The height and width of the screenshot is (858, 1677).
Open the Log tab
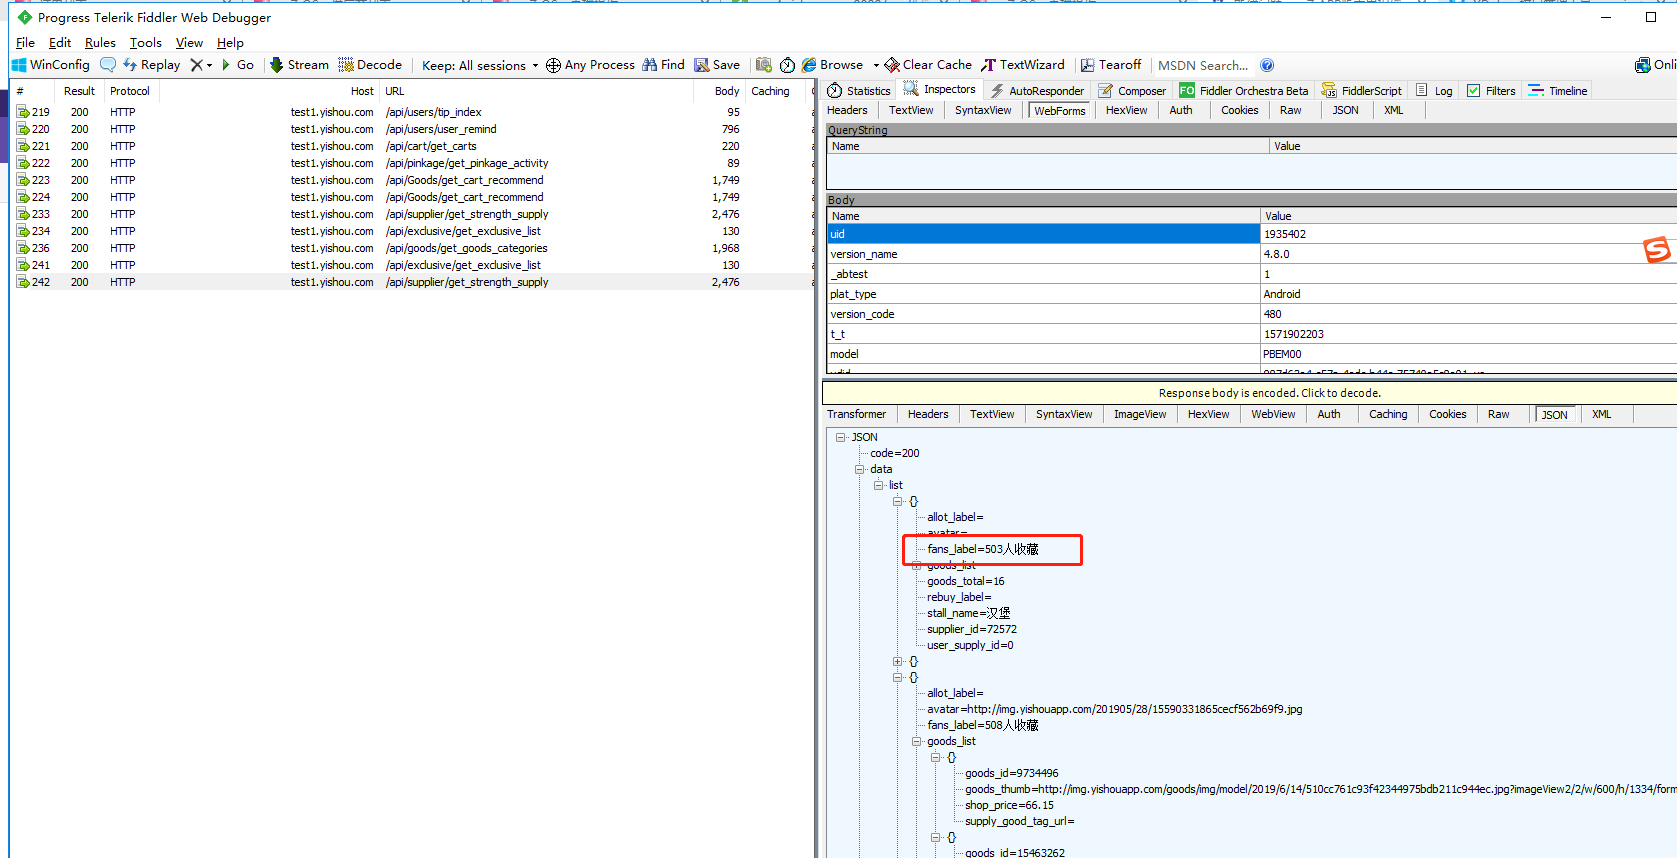coord(1434,91)
